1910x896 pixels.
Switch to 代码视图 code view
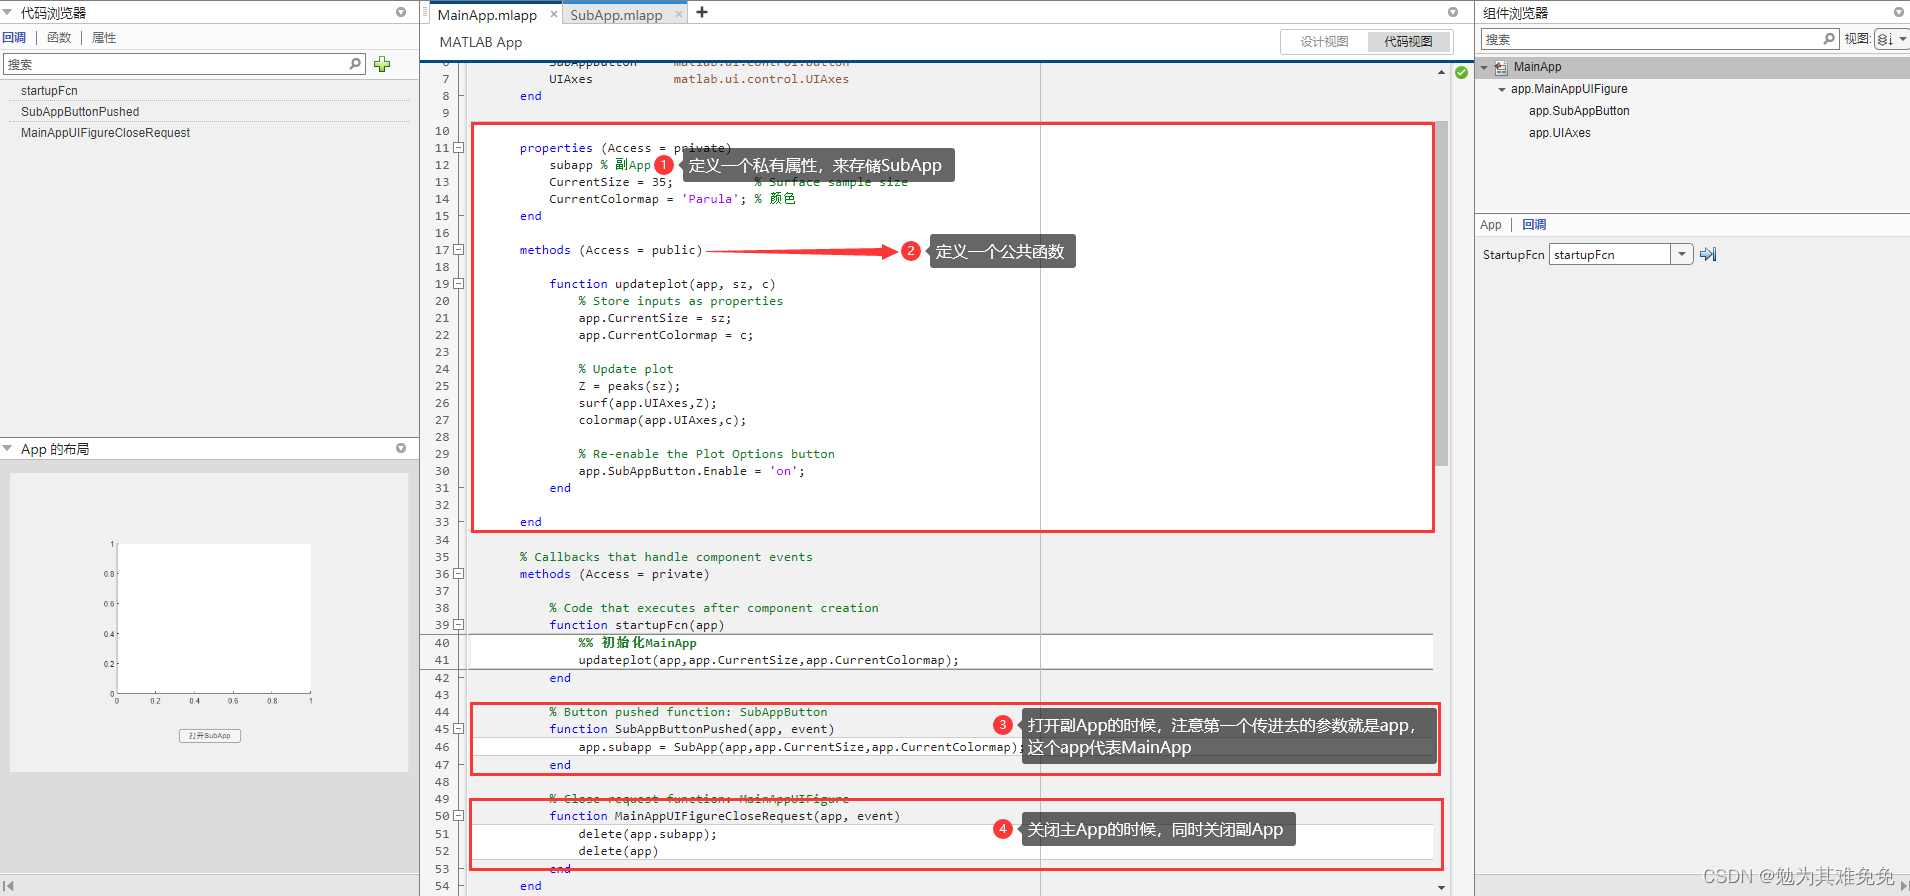pos(1408,41)
